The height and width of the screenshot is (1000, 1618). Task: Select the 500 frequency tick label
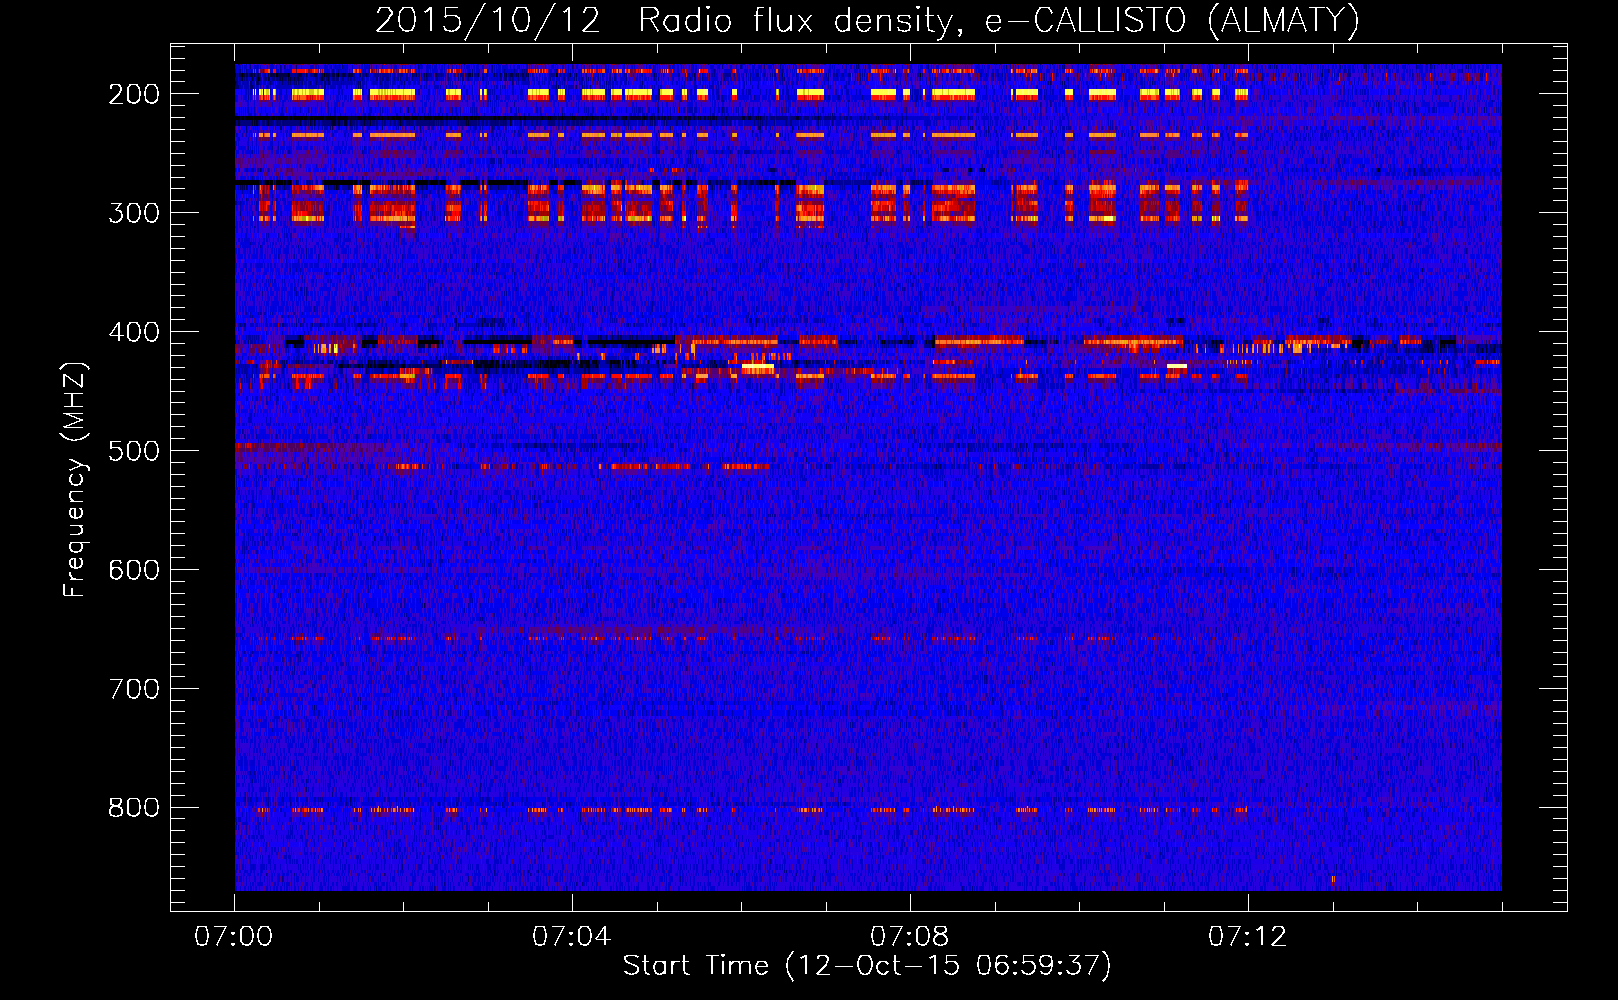click(x=134, y=451)
